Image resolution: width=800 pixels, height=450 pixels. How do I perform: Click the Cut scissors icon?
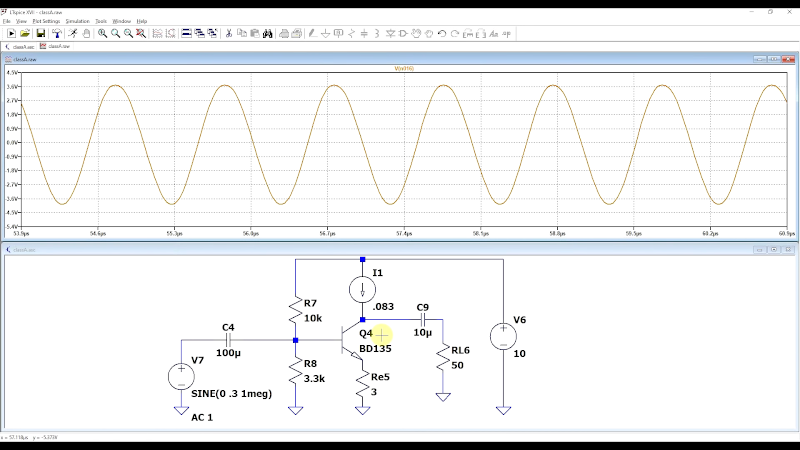pos(229,33)
